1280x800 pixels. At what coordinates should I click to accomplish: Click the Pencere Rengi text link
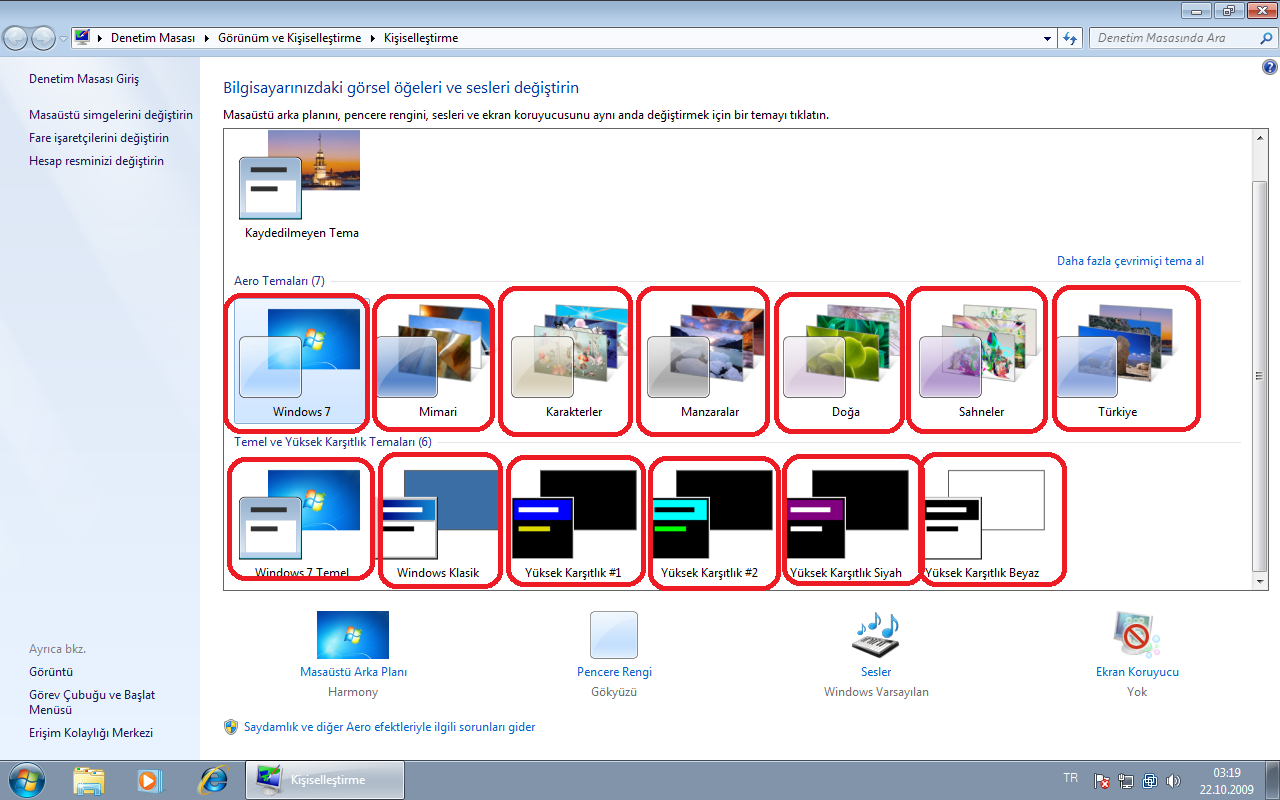coord(614,672)
